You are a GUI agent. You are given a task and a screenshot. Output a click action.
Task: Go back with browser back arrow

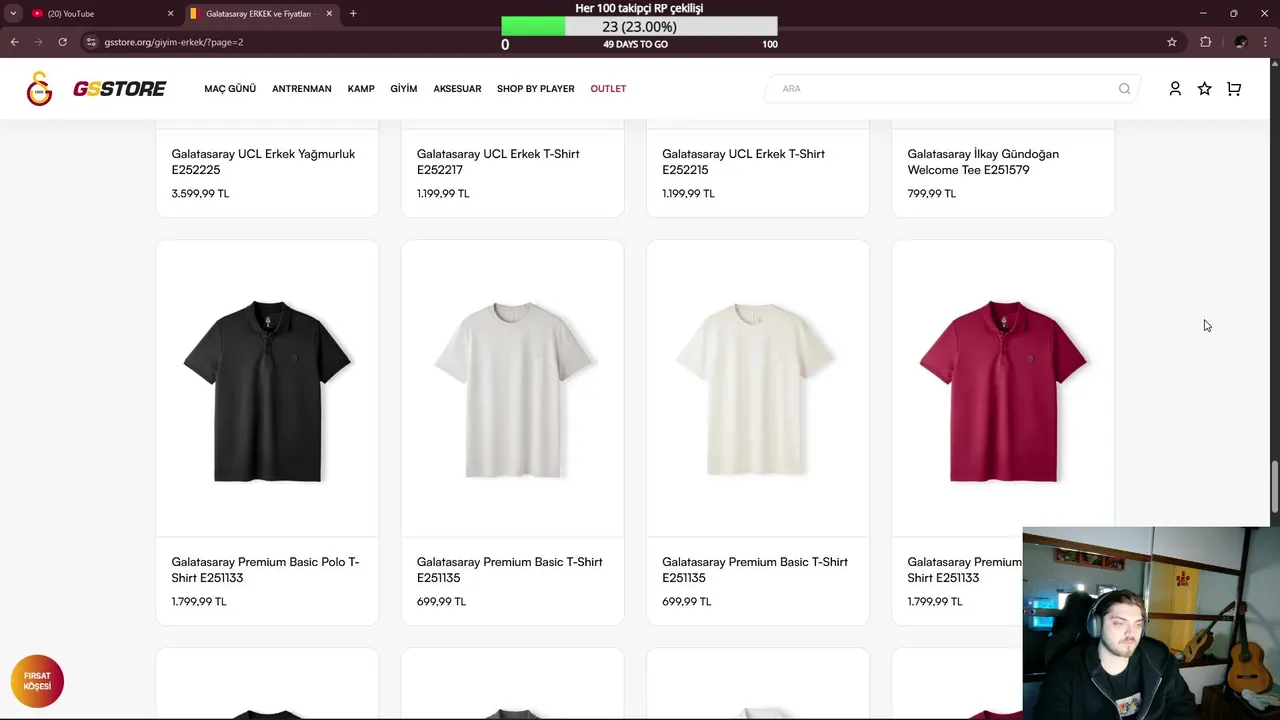click(x=14, y=42)
